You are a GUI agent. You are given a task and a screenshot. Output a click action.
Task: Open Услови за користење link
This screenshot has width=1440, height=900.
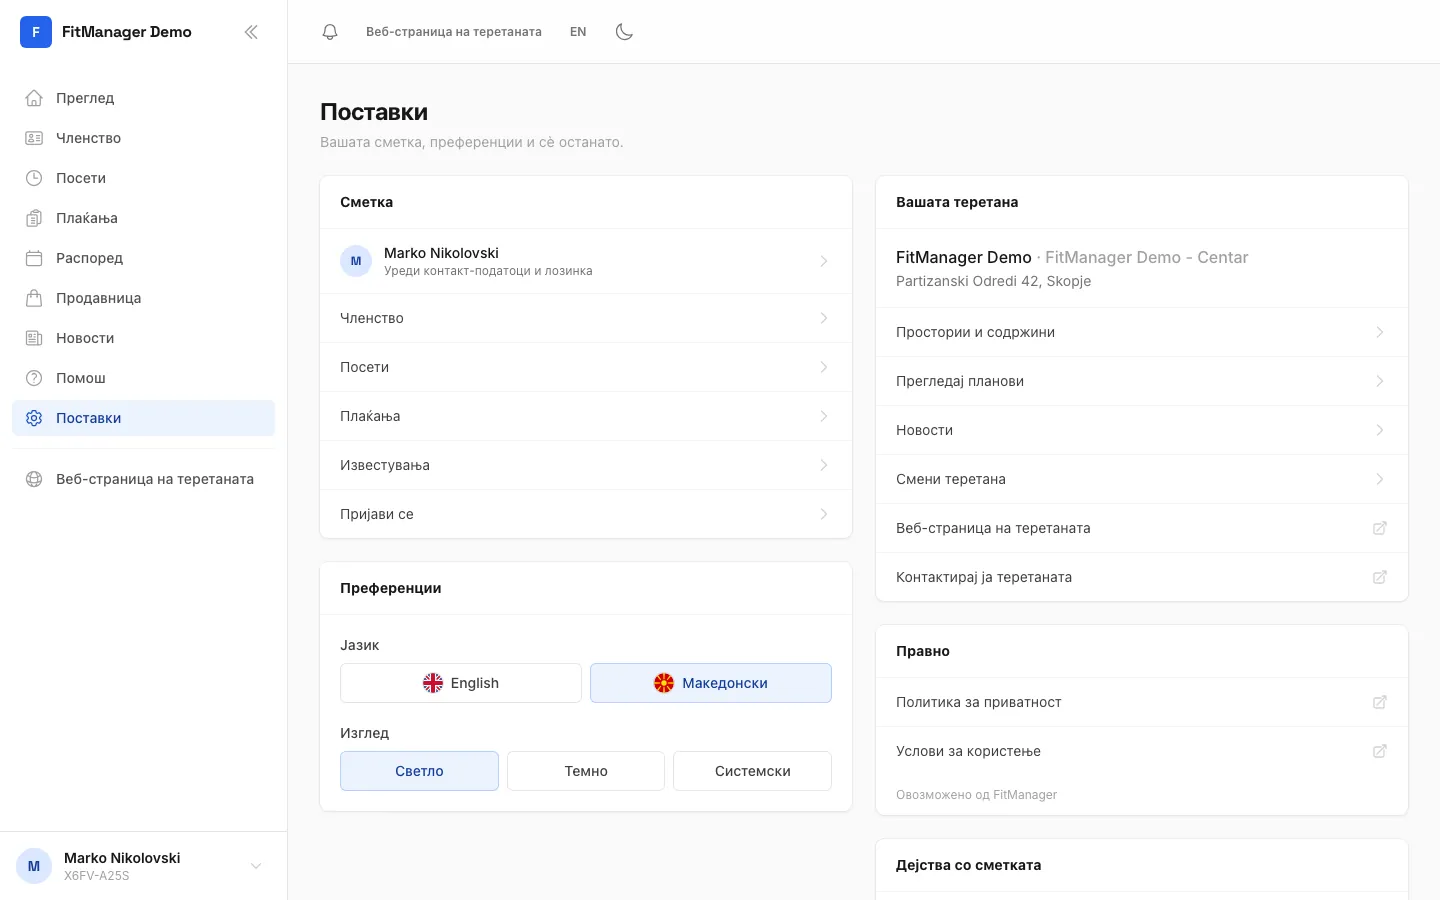click(1142, 751)
